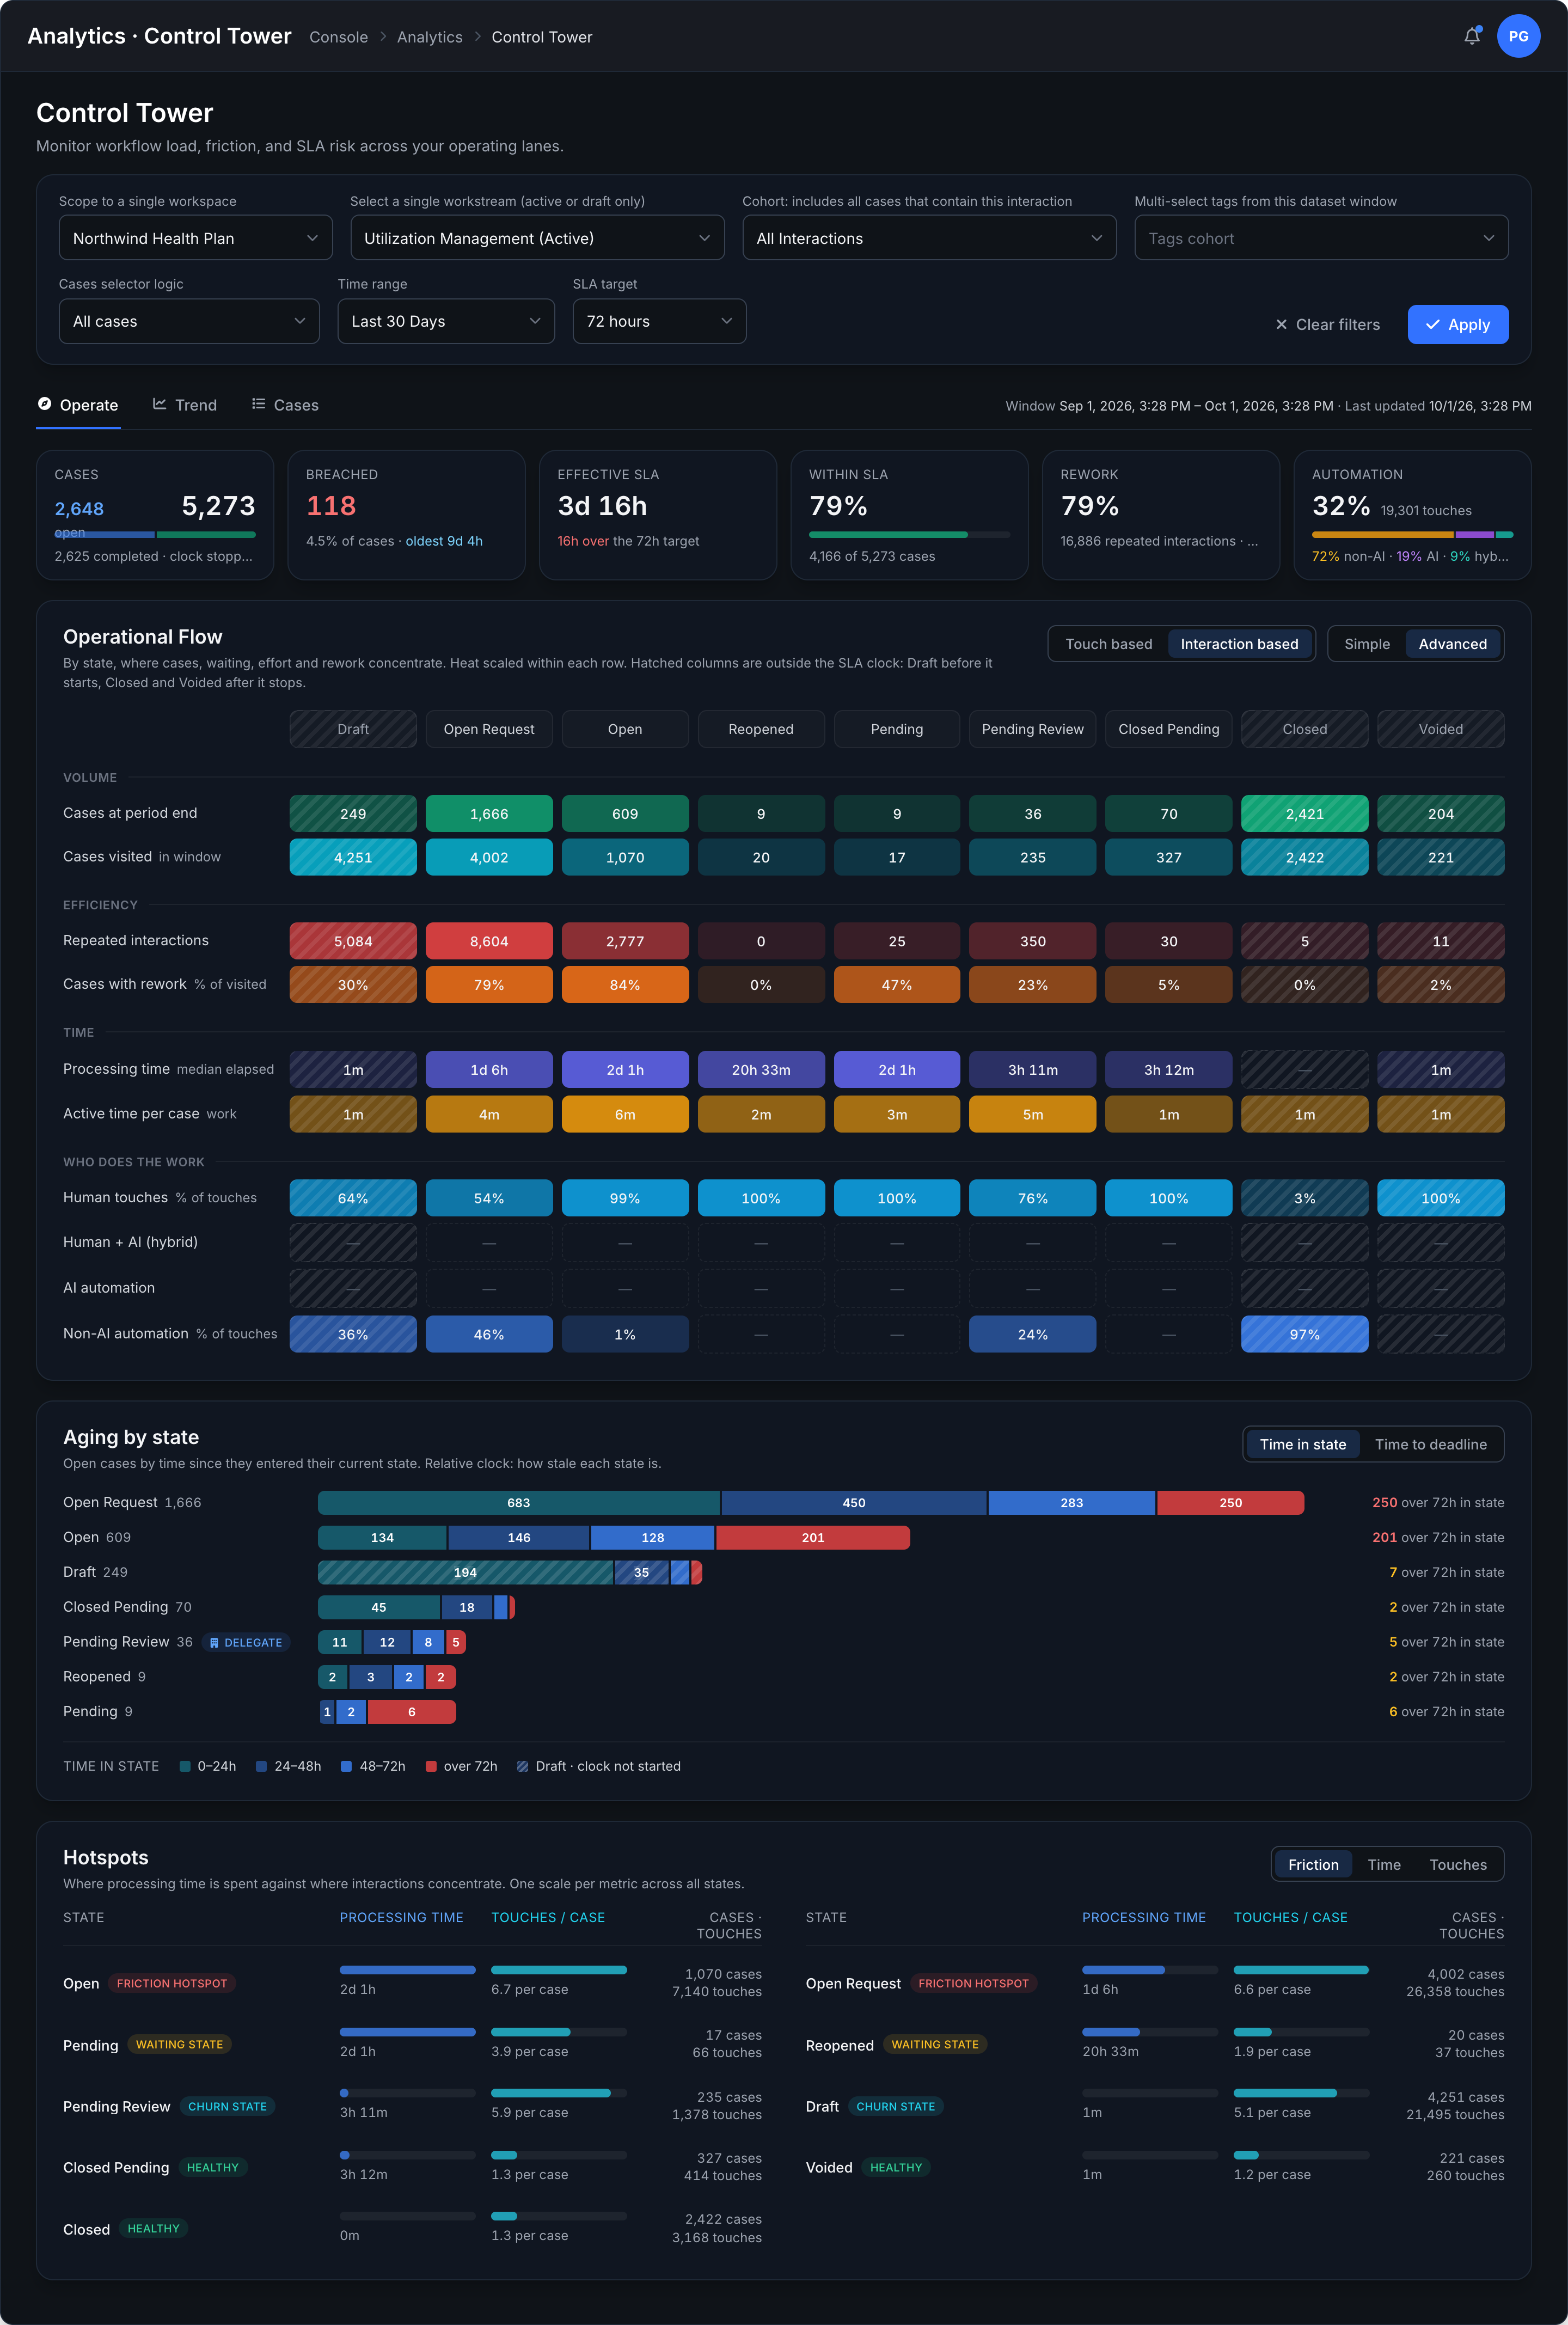Click the 84% cases with rework cell
This screenshot has height=2325, width=1568.
pyautogui.click(x=625, y=985)
